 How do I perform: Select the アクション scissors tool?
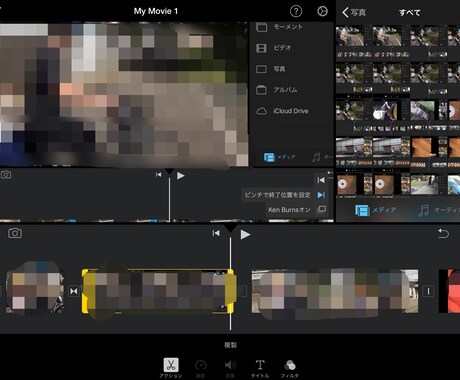(x=171, y=368)
